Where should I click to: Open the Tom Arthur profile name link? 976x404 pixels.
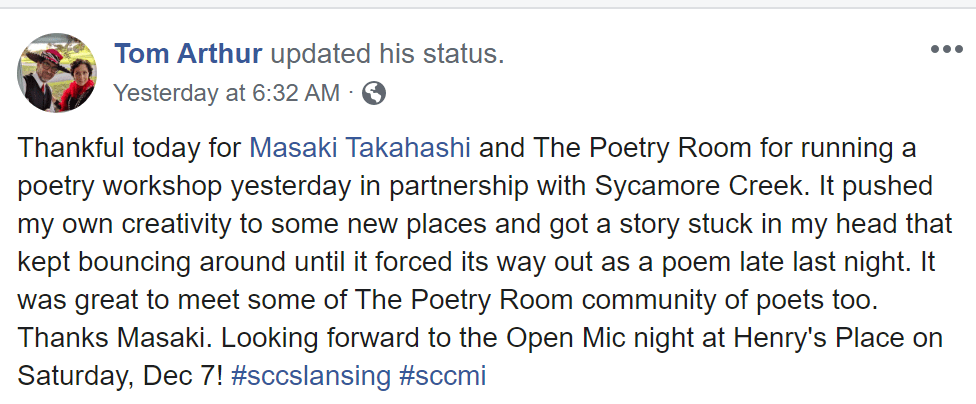pyautogui.click(x=189, y=53)
